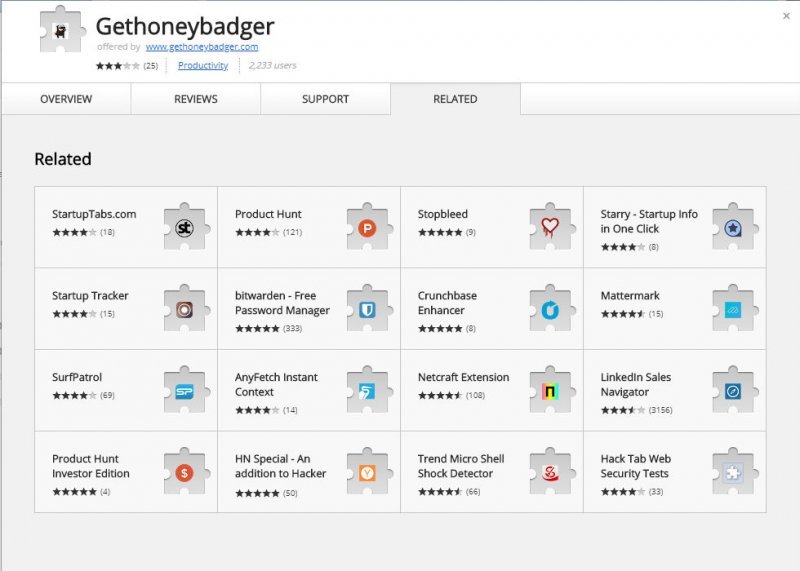Click the StartupTabs.com title

tap(94, 214)
